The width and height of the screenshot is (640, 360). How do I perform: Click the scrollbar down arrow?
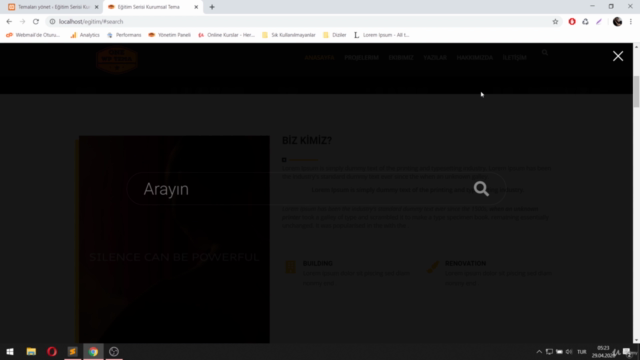click(x=636, y=340)
